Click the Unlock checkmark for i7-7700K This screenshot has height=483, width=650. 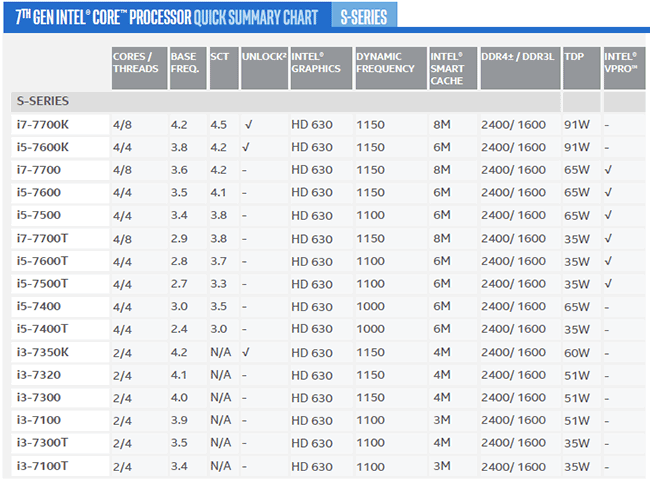click(247, 125)
